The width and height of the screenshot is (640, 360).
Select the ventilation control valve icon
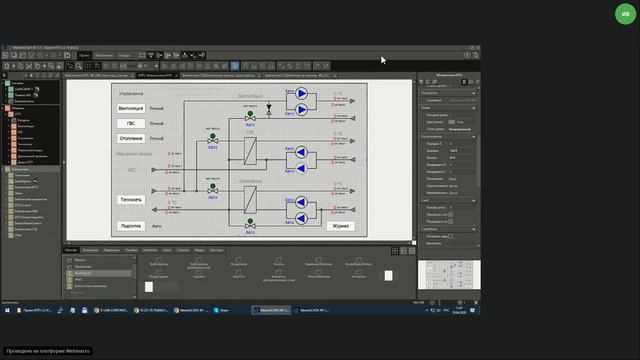250,116
